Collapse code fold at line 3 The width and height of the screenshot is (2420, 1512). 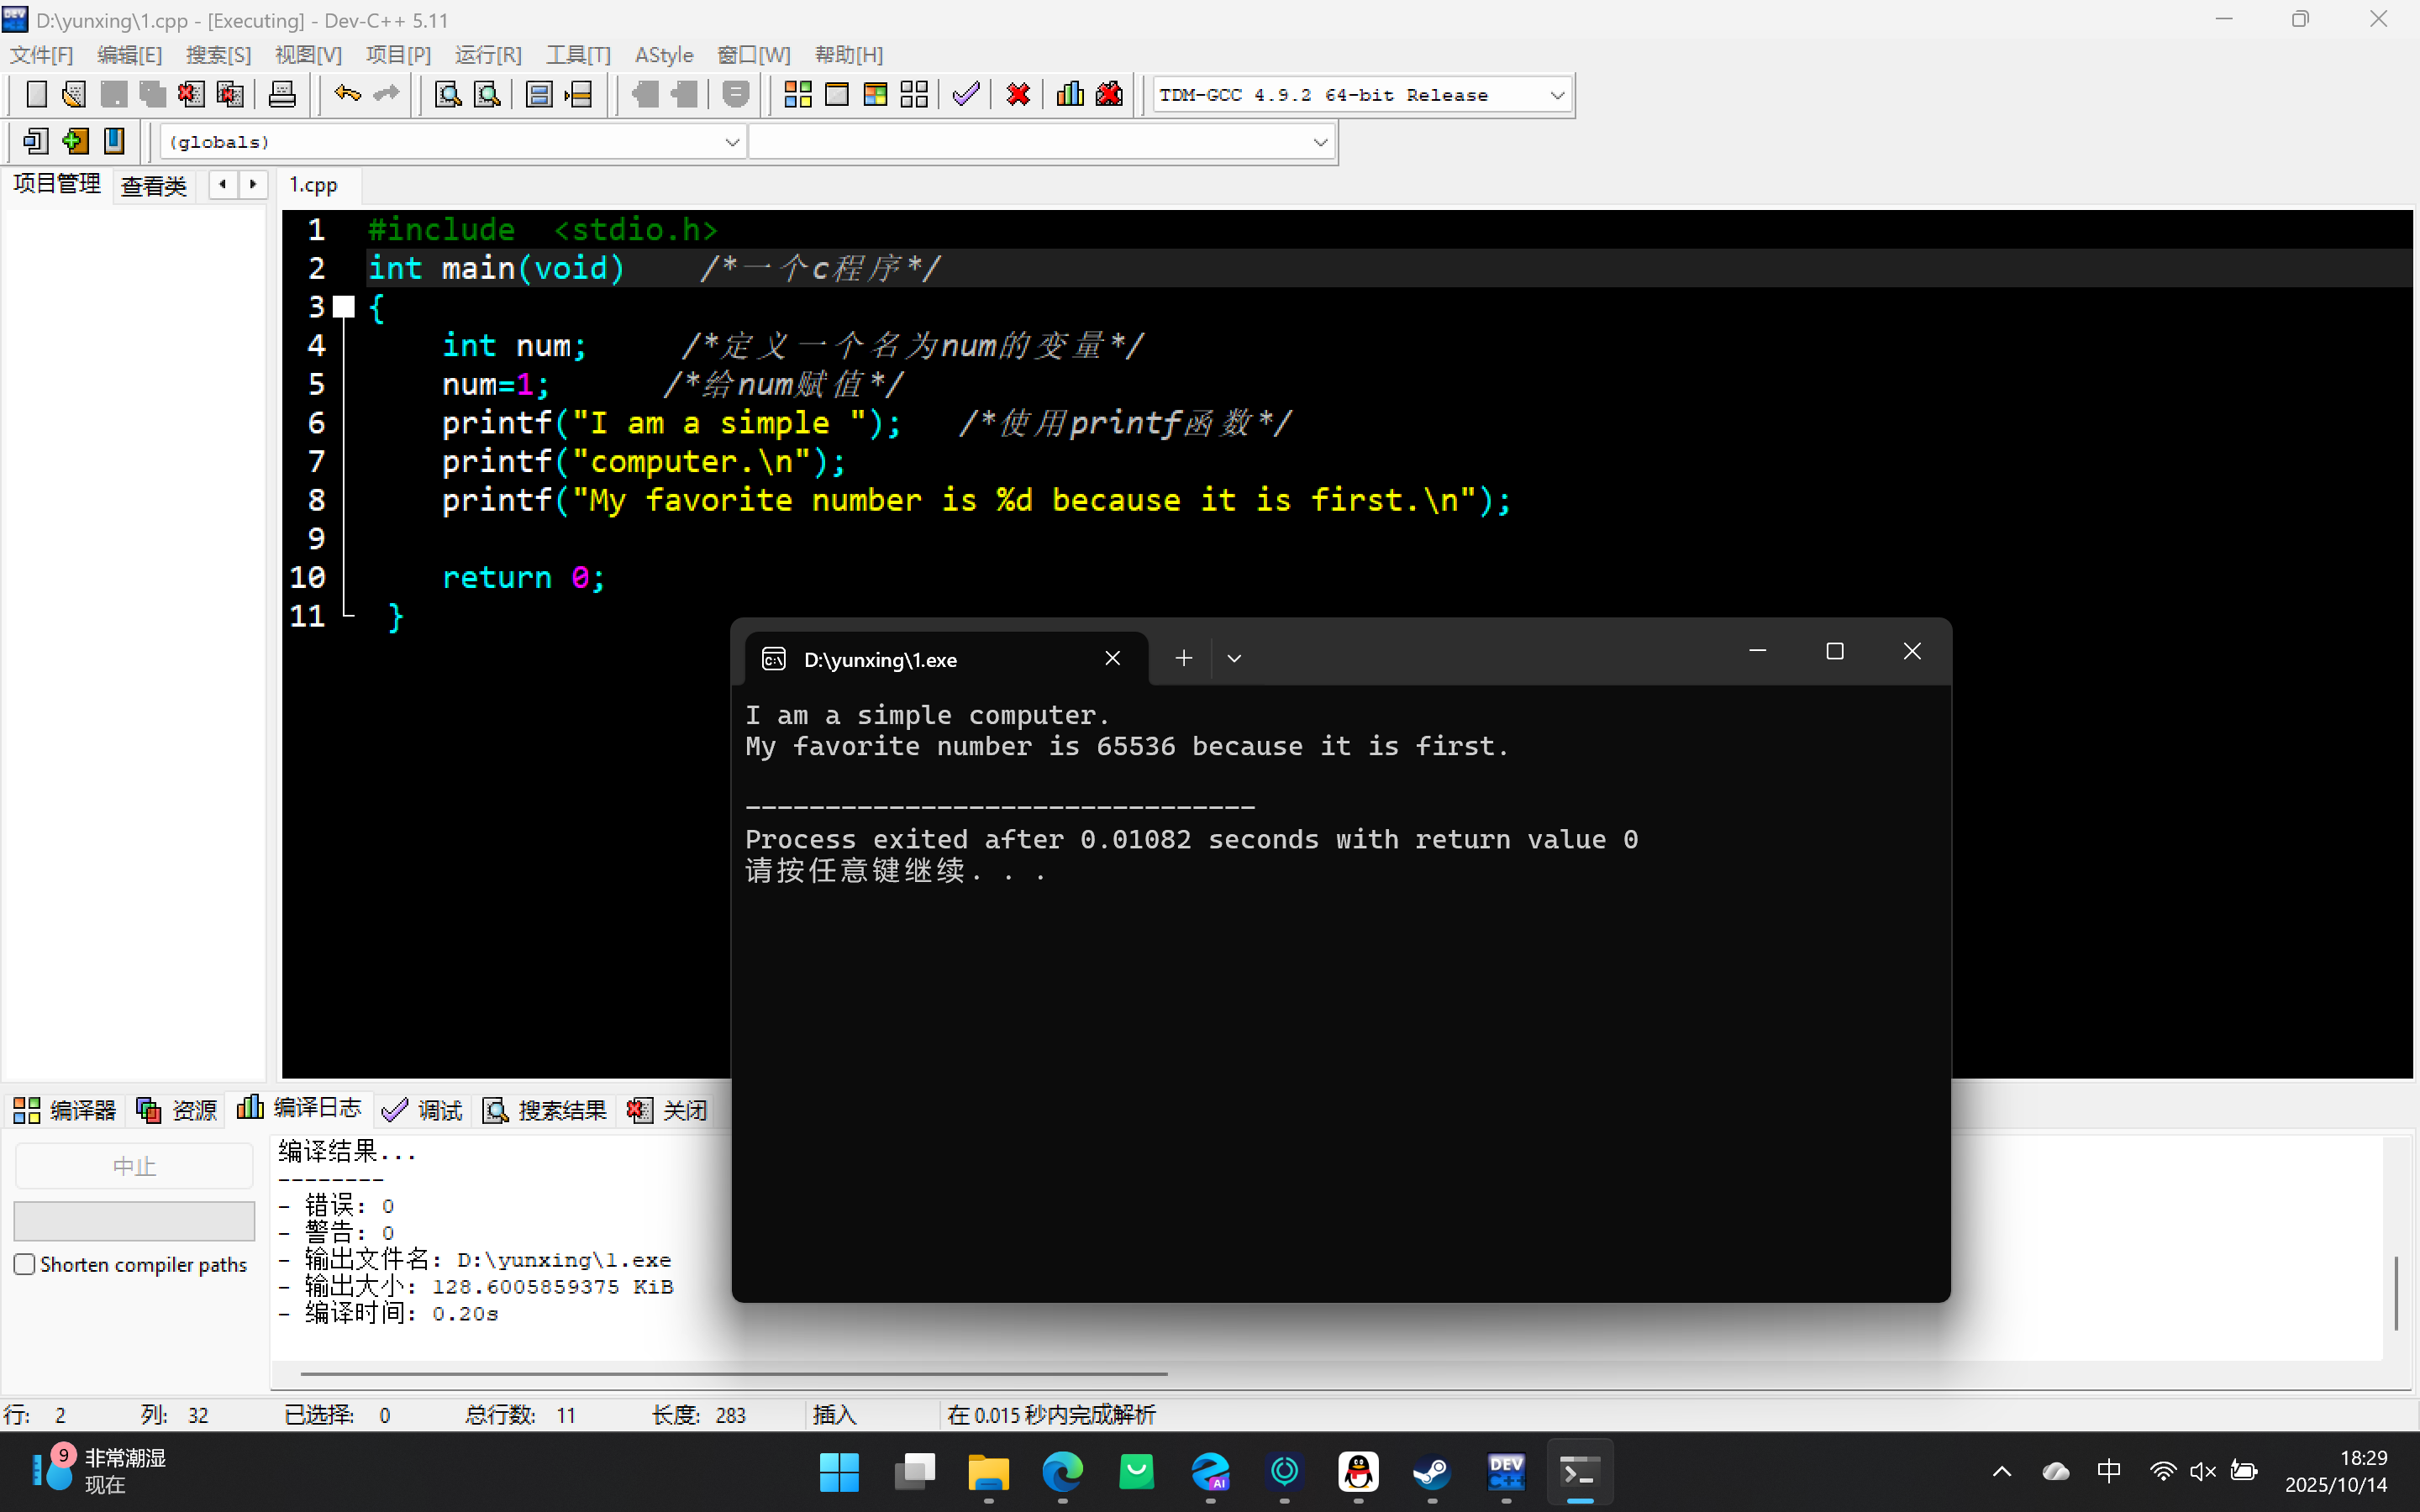(x=344, y=307)
